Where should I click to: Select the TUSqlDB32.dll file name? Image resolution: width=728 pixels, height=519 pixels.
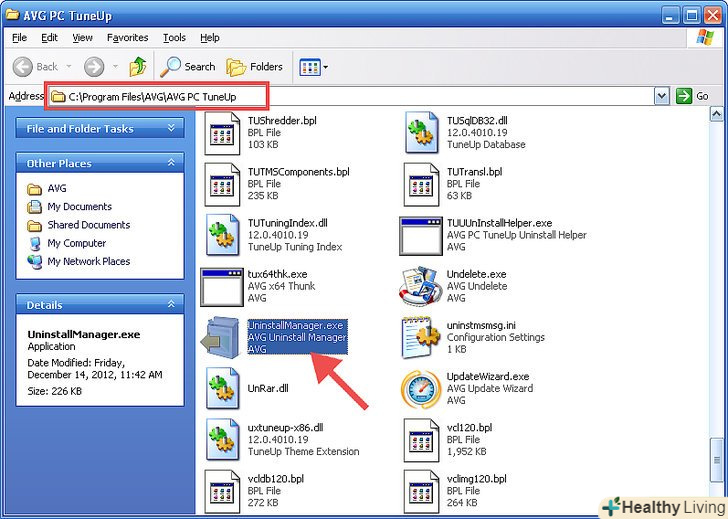(477, 121)
